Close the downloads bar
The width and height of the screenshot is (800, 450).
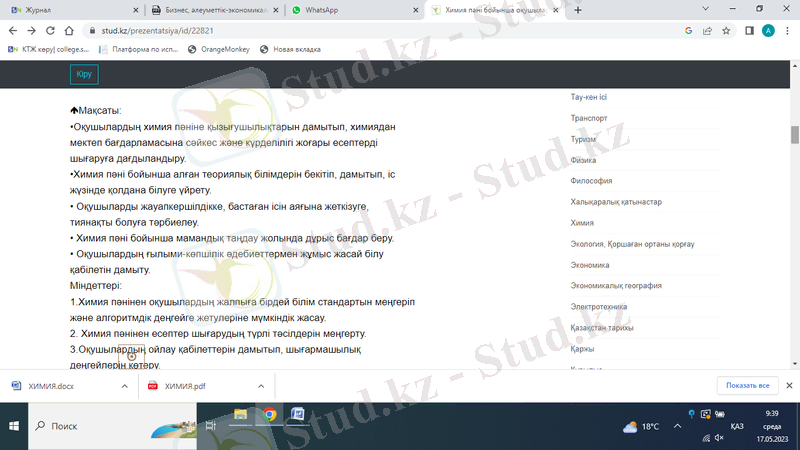coord(789,385)
